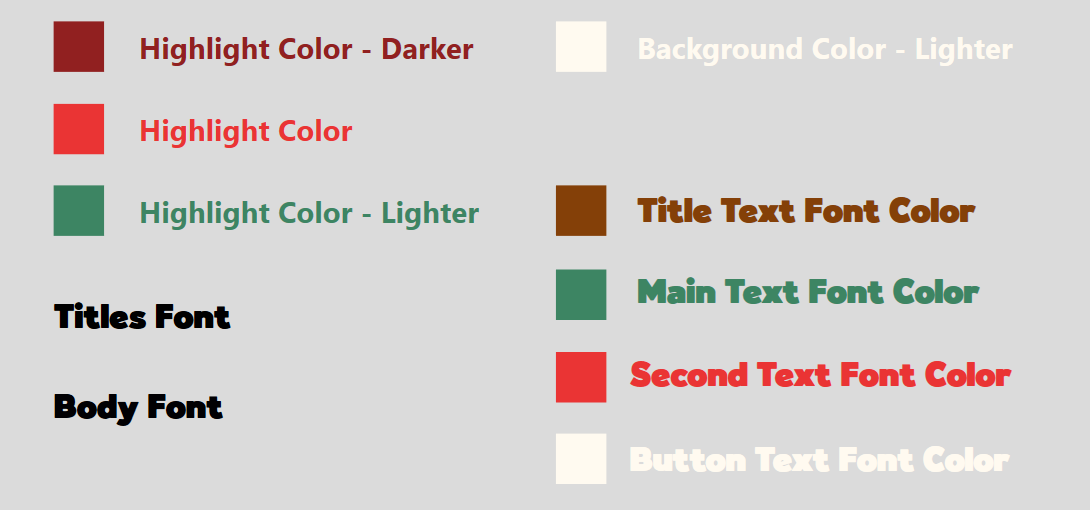
Task: Click the Main Text Font Color label
Action: tap(808, 292)
